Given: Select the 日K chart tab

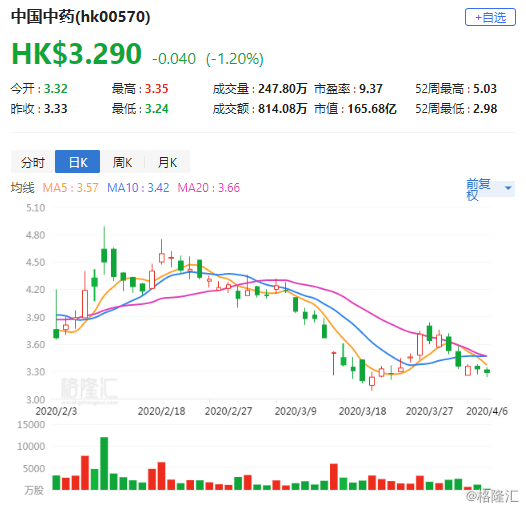Looking at the screenshot, I should pyautogui.click(x=77, y=162).
